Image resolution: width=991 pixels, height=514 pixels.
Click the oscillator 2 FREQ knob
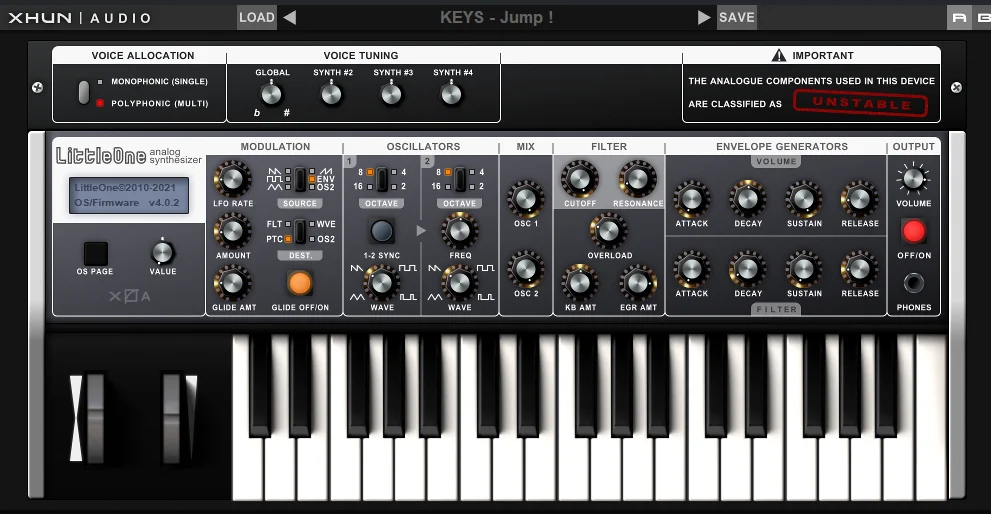pos(459,231)
